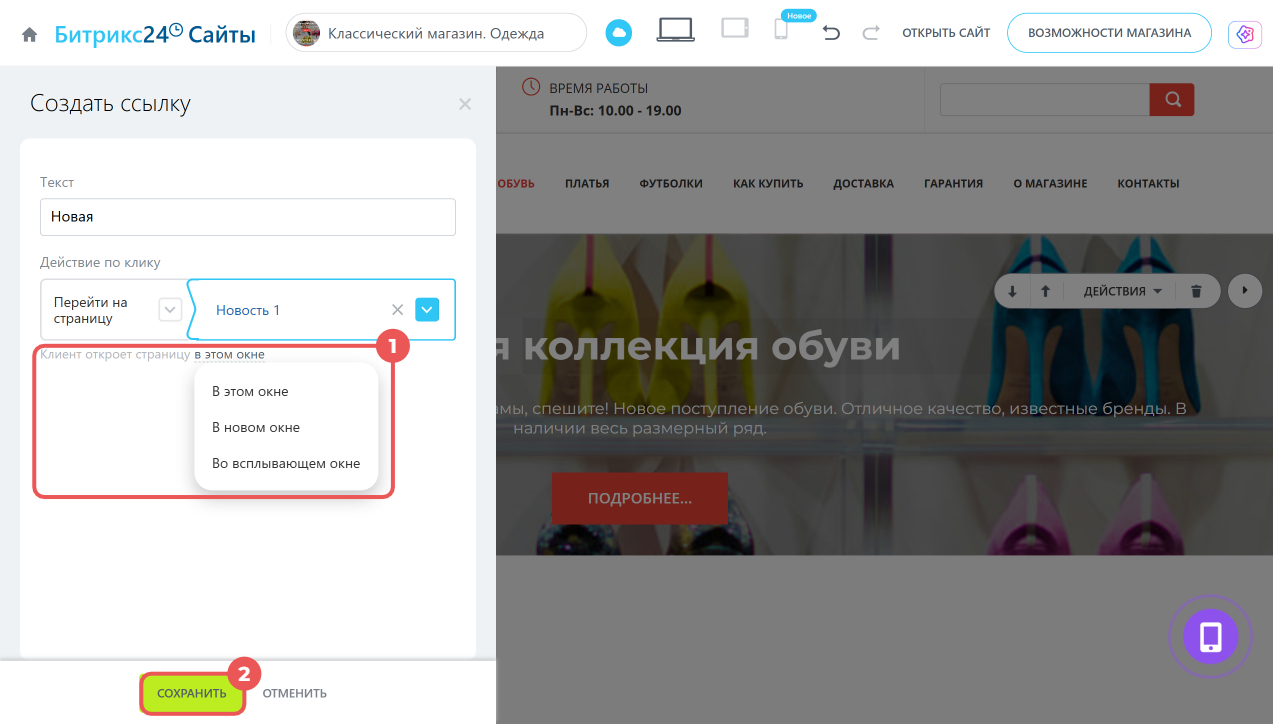Move block down with the down arrow
Viewport: 1273px width, 724px height.
pos(1012,291)
